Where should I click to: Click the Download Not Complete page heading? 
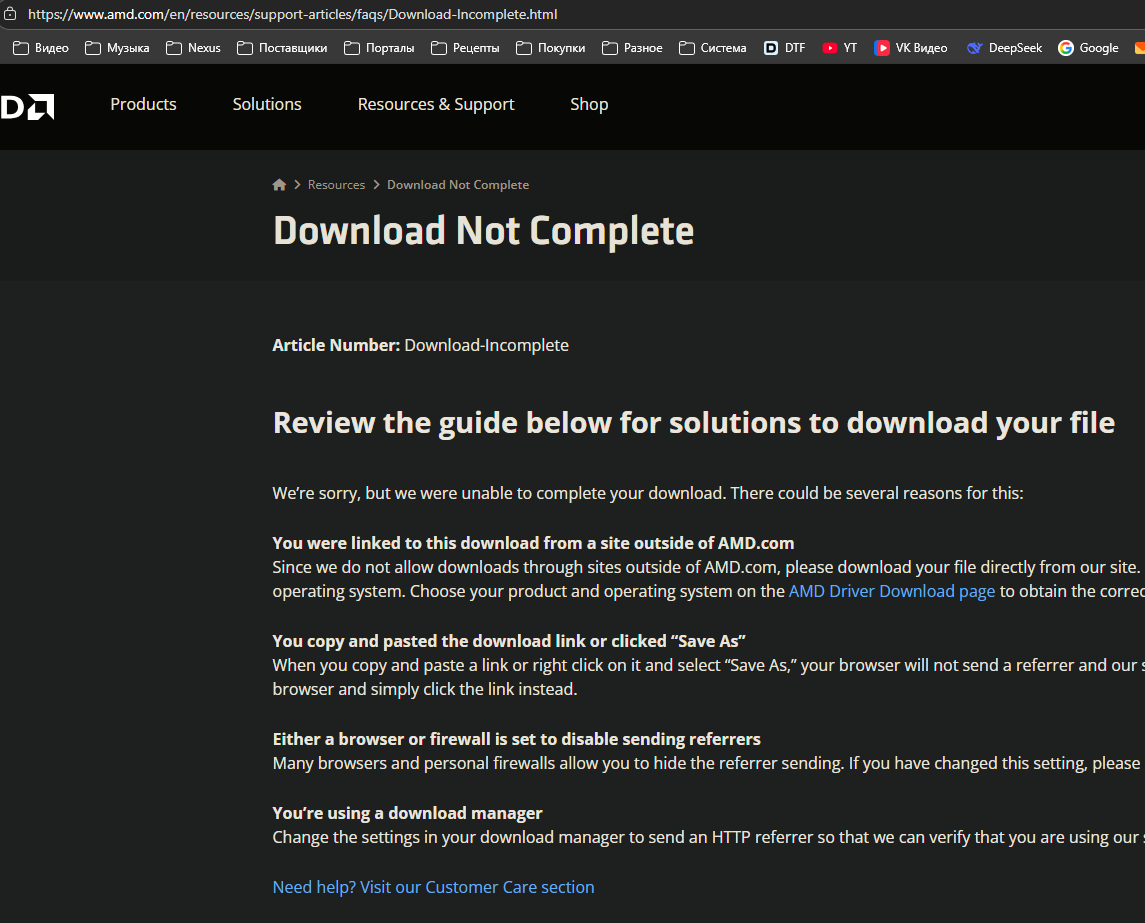tap(483, 231)
